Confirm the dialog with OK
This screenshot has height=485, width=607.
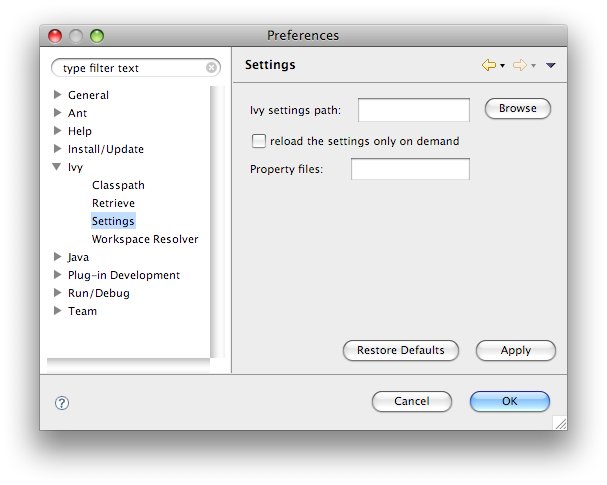click(509, 401)
